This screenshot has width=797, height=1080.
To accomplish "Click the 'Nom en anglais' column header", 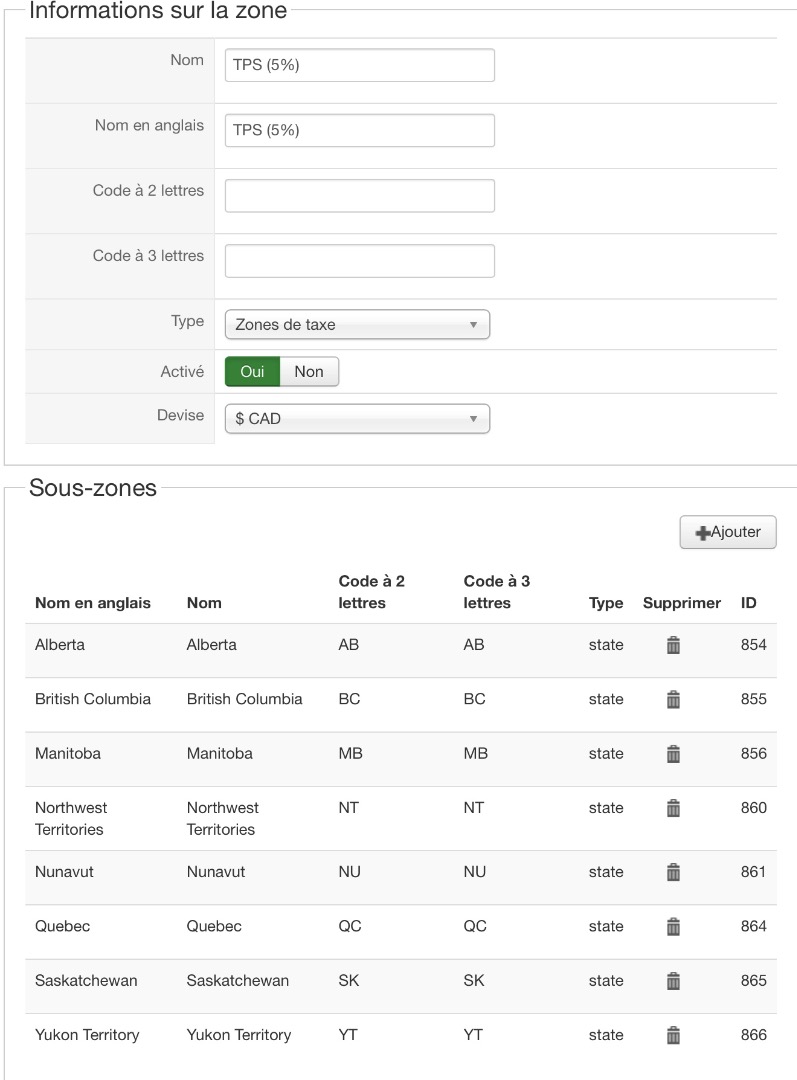I will [93, 603].
